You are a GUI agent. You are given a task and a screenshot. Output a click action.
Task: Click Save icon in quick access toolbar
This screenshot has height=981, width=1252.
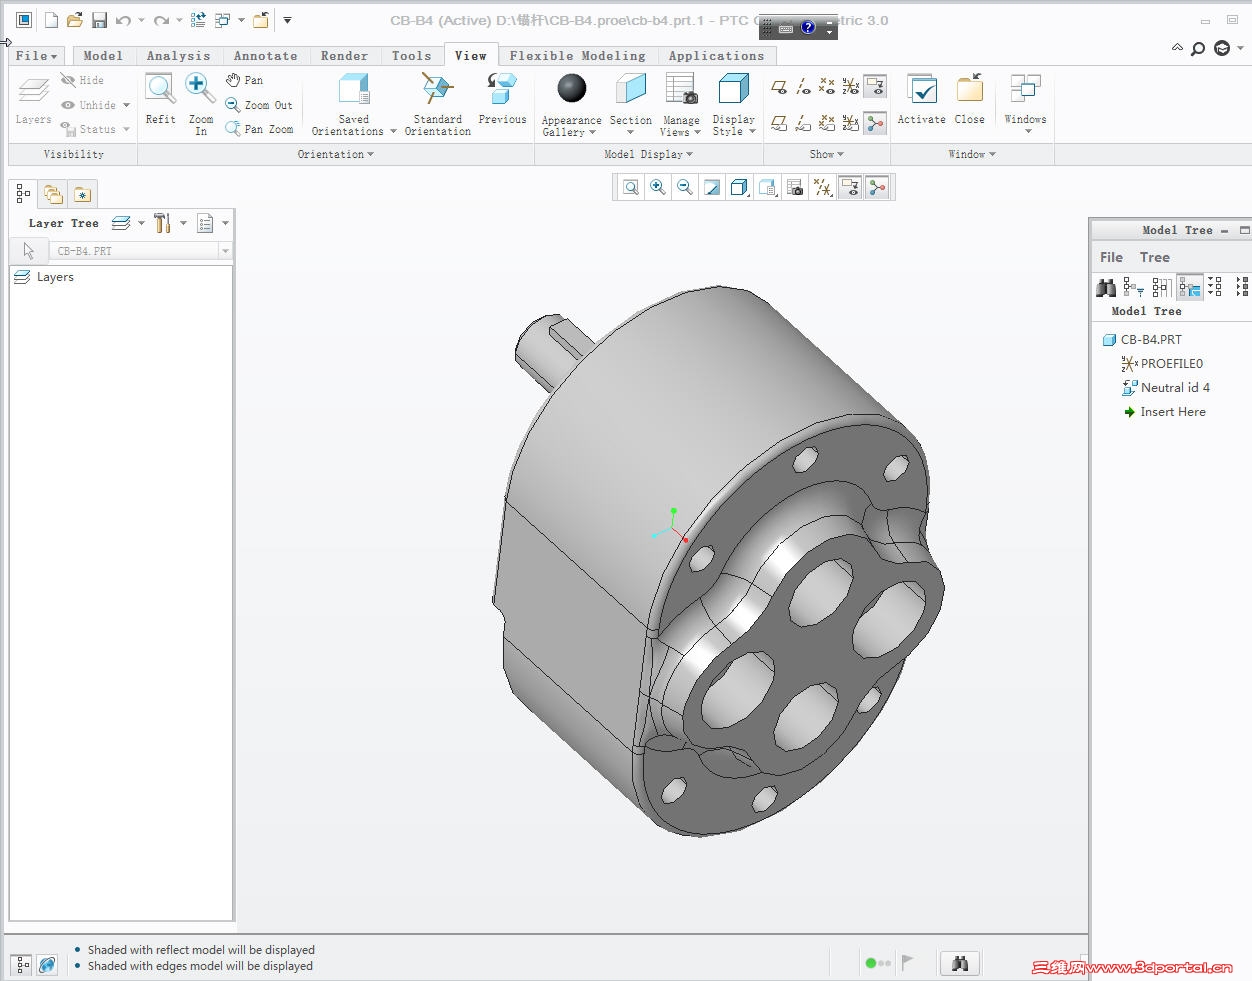coord(99,20)
